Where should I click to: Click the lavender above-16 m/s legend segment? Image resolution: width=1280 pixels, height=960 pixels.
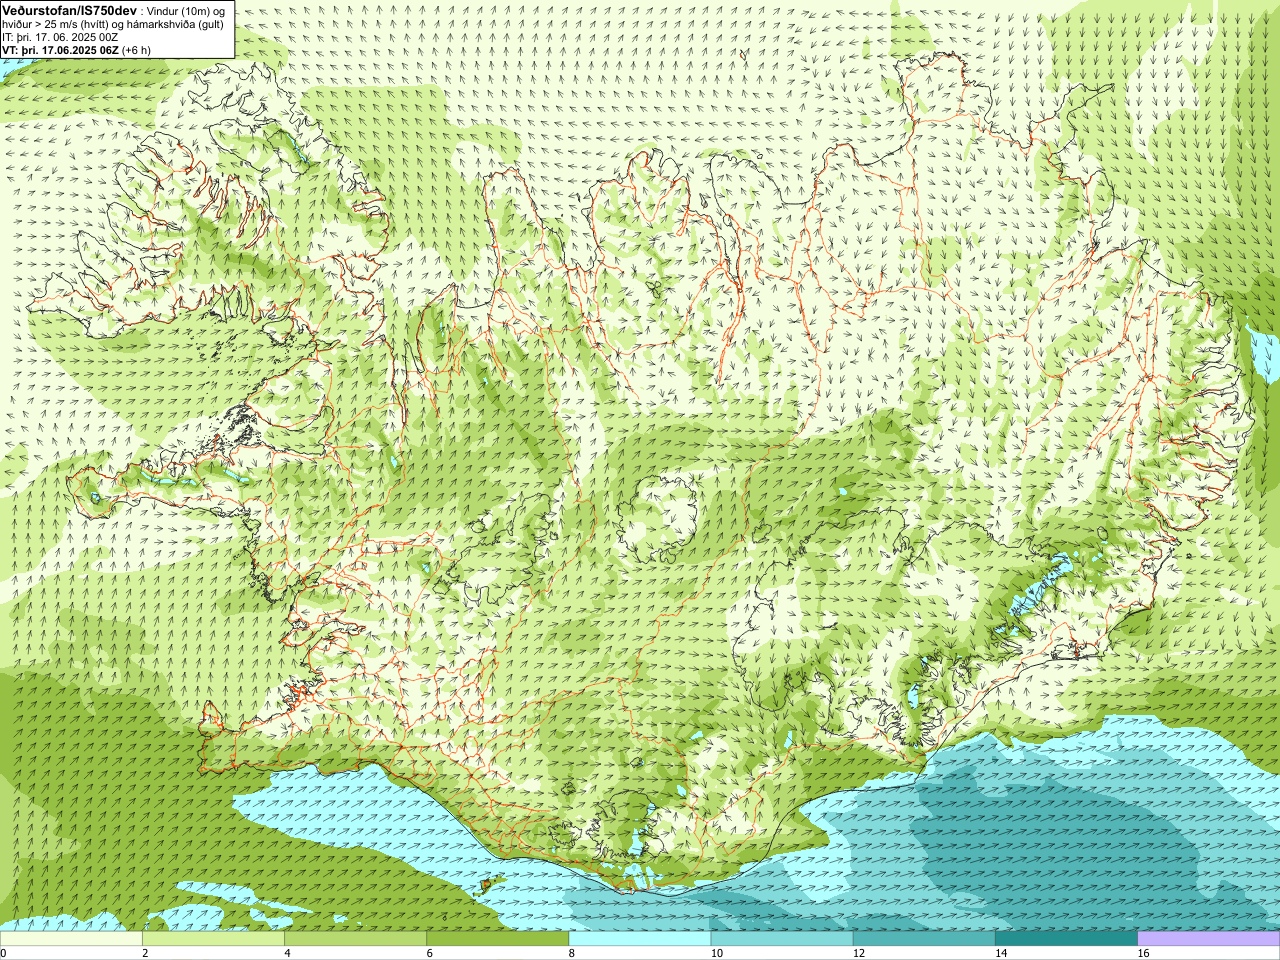(1209, 939)
